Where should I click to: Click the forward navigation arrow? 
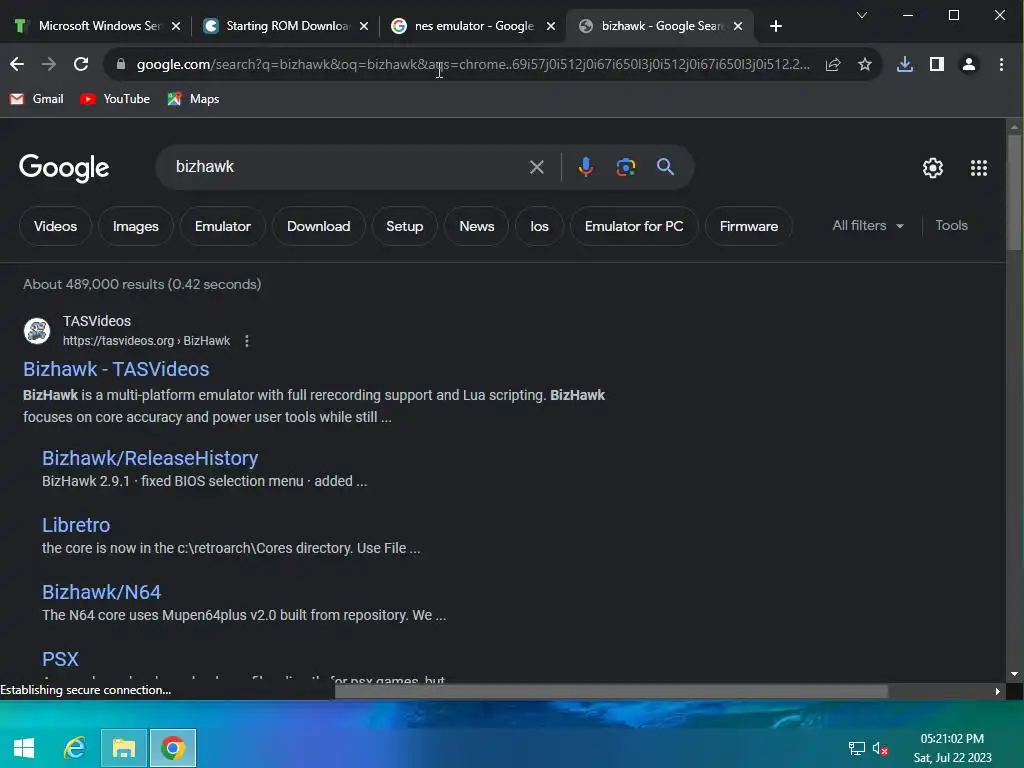point(49,64)
